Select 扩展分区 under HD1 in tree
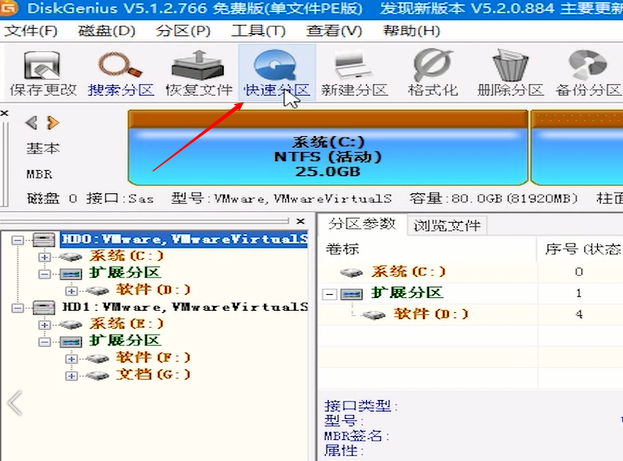 125,341
